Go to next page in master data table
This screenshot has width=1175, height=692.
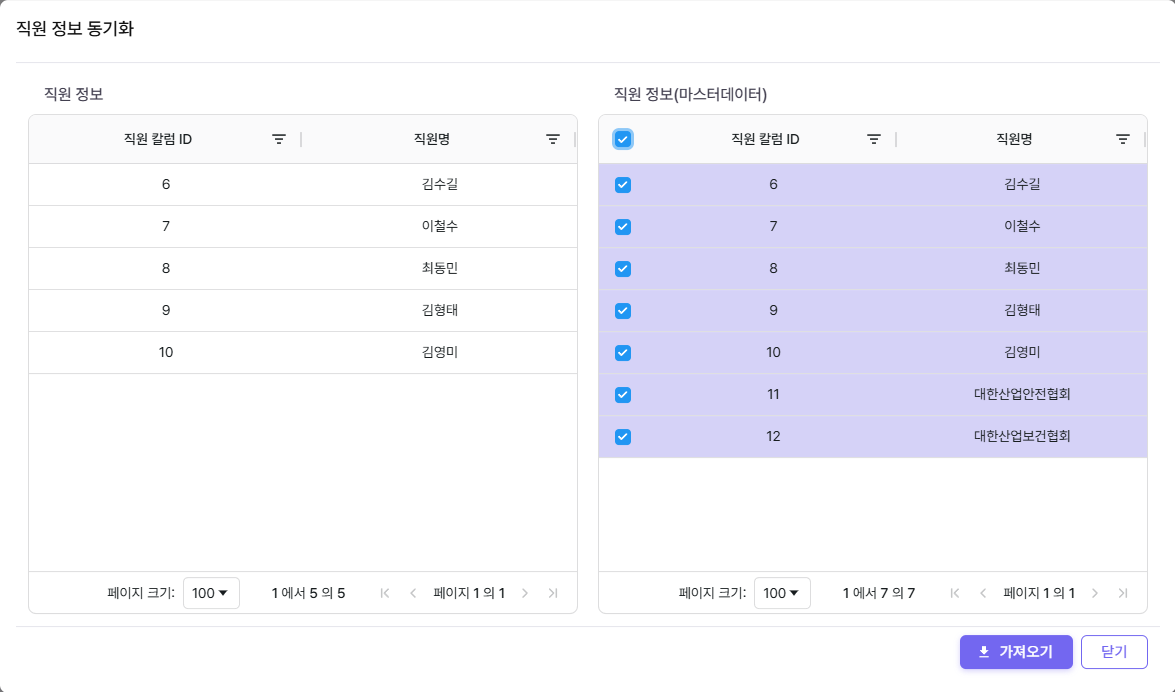(x=1095, y=593)
